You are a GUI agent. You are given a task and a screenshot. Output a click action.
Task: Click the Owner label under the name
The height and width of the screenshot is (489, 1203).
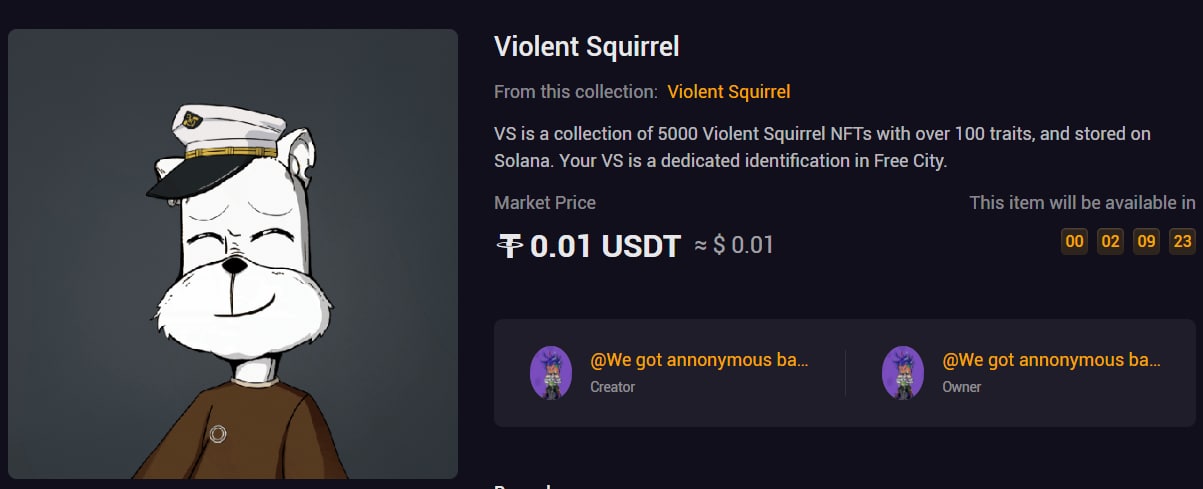pyautogui.click(x=961, y=387)
